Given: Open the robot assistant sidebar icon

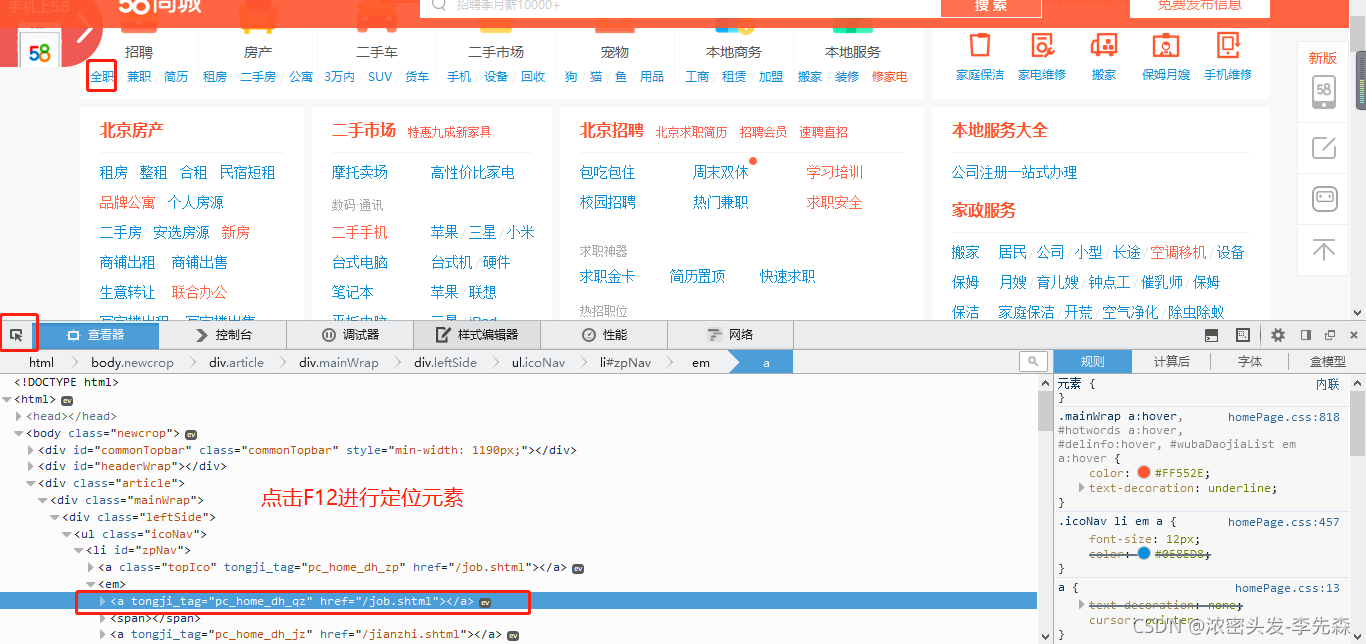Looking at the screenshot, I should 1324,198.
